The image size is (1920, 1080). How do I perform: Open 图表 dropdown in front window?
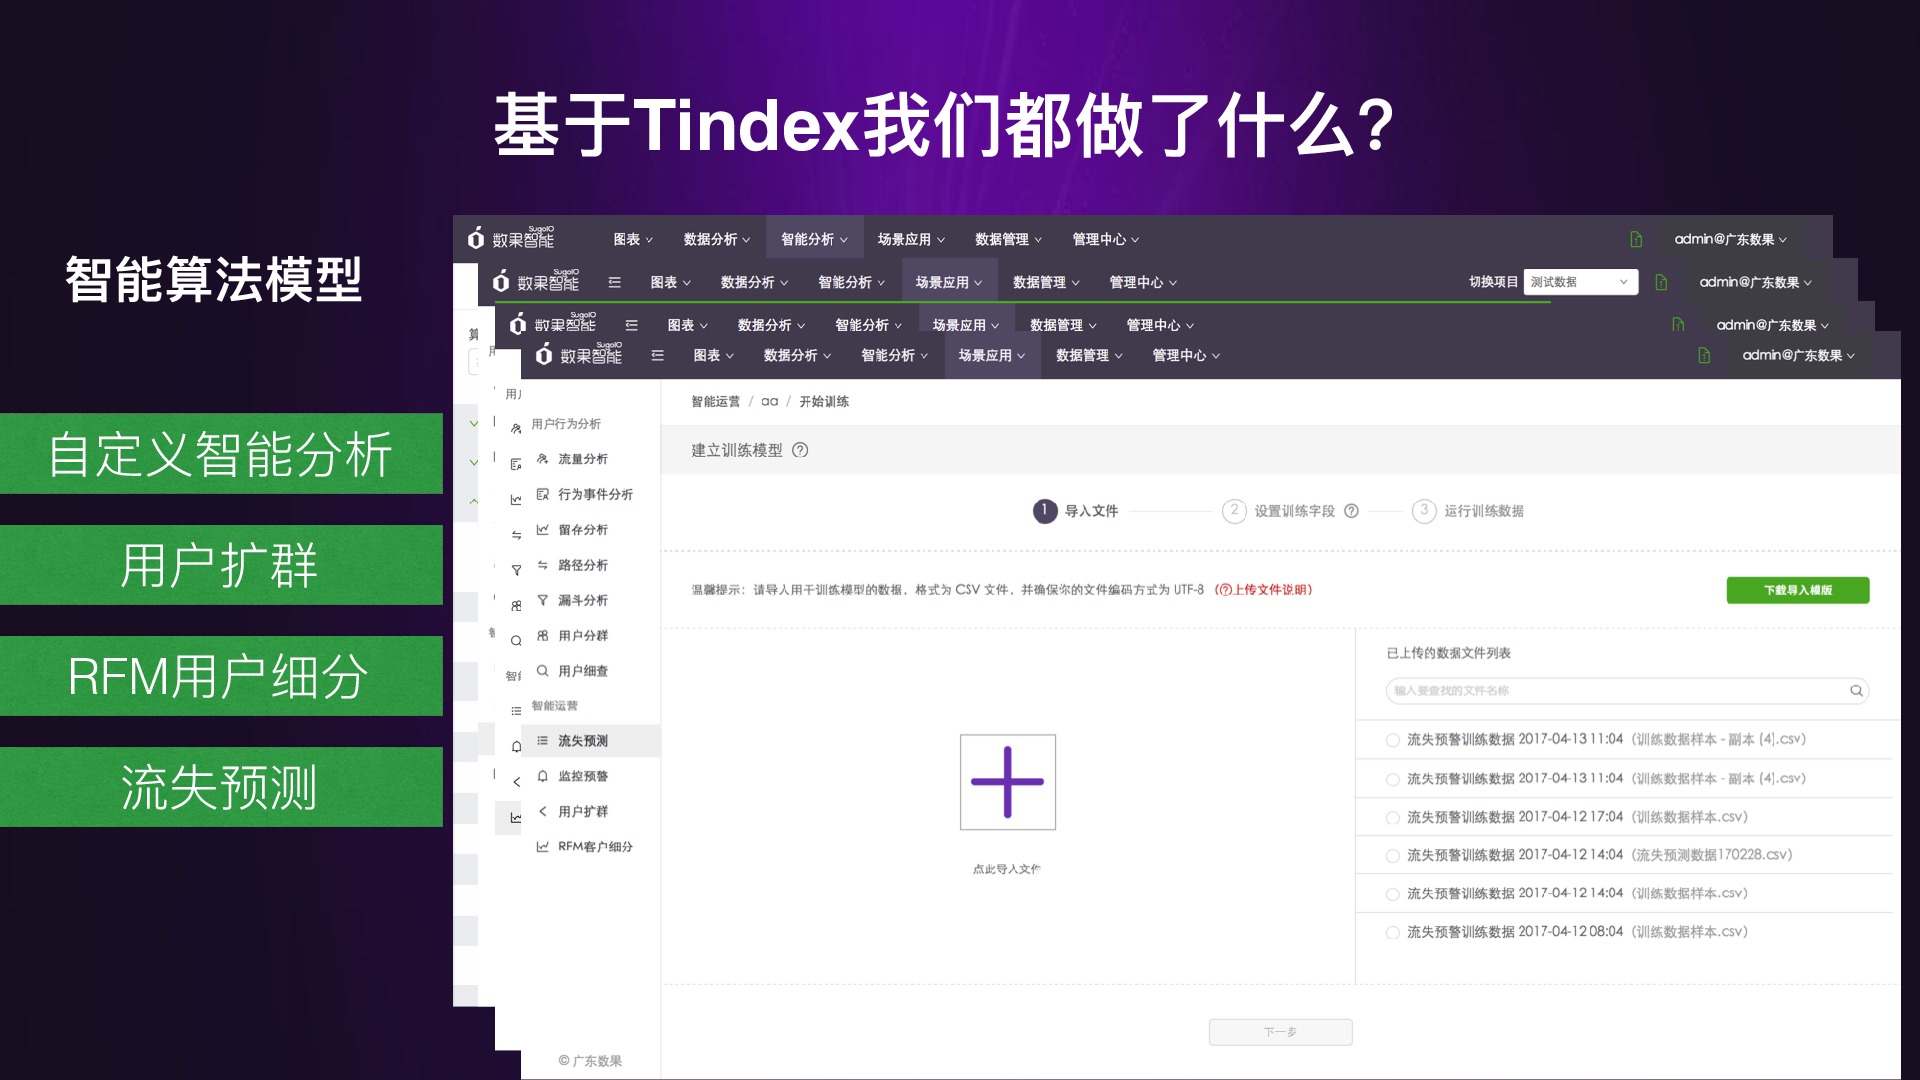[713, 355]
